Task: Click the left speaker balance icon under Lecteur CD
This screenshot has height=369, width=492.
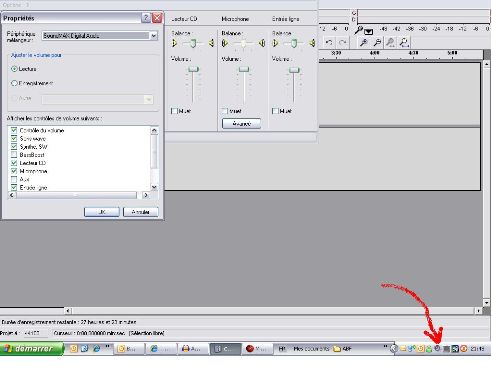Action: point(174,43)
